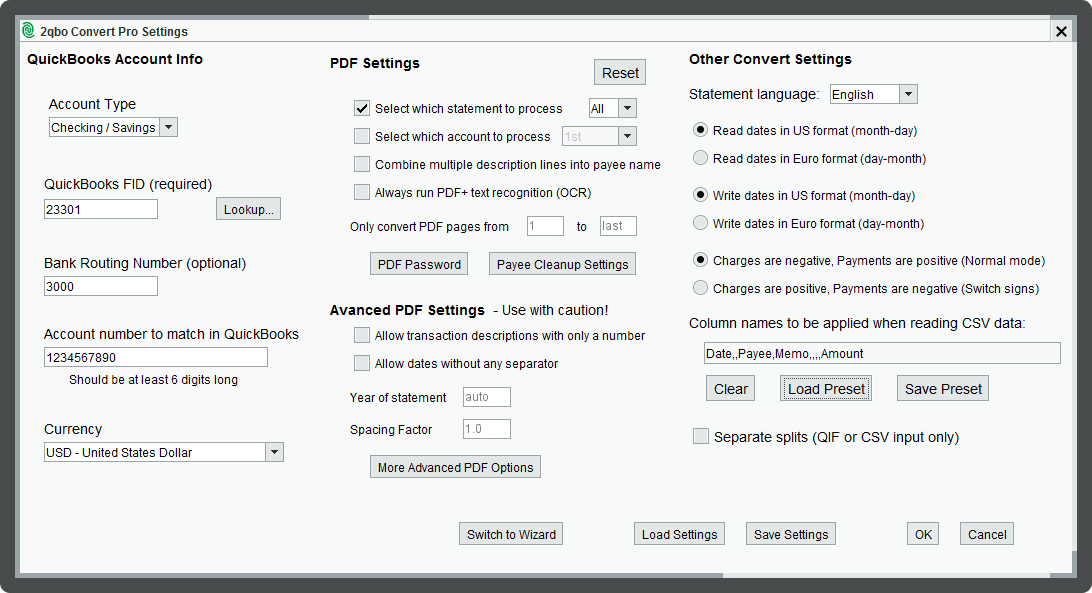Screen dimensions: 1092x593
Task: Click the 2qbo Convert Pro app icon
Action: 28,31
